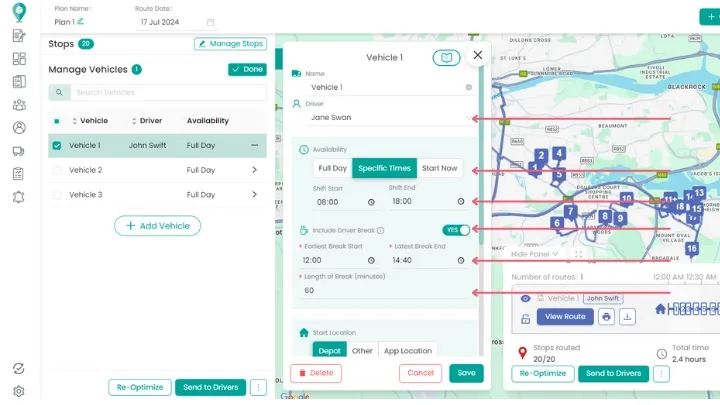Click the edit pencil beside Plan 1
The width and height of the screenshot is (720, 405).
[81, 21]
